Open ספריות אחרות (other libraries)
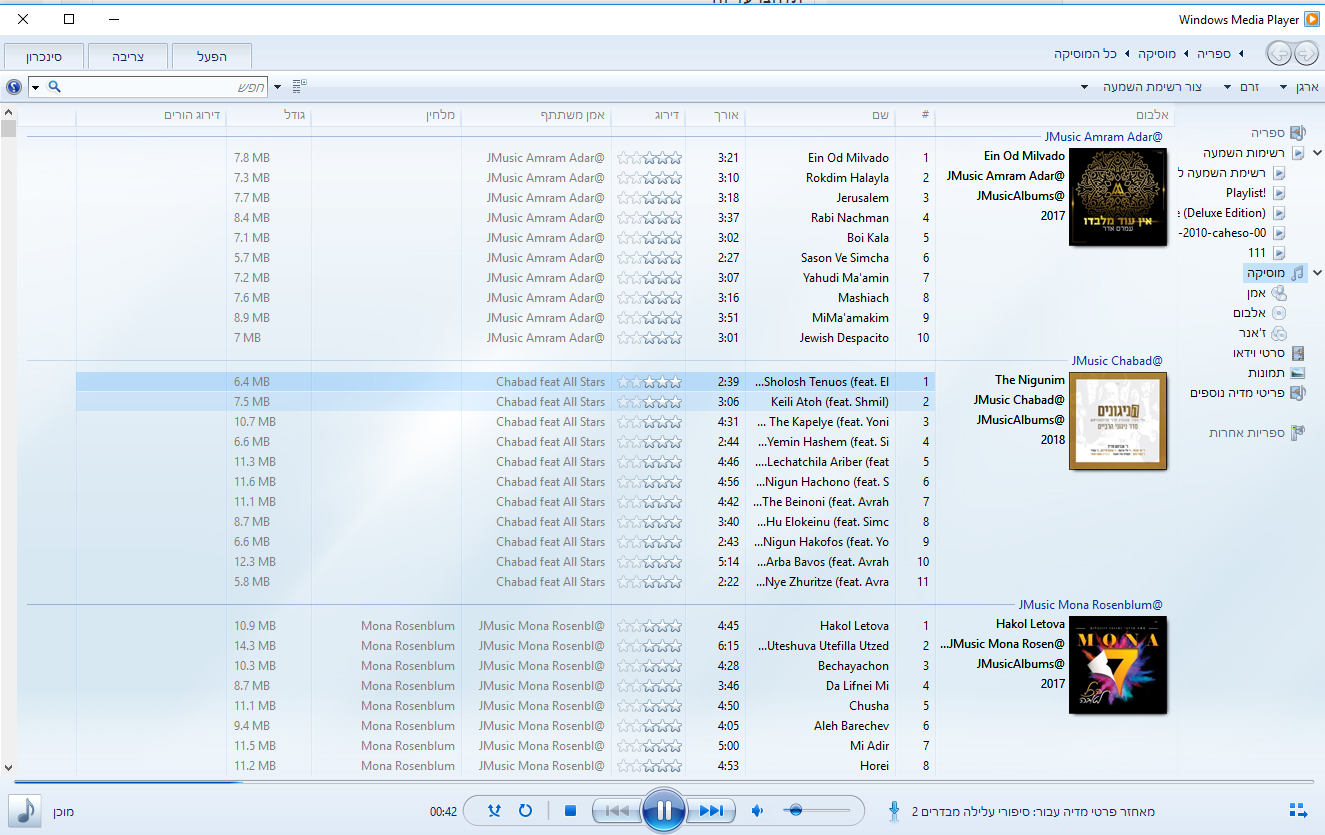This screenshot has width=1325, height=835. tap(1257, 433)
